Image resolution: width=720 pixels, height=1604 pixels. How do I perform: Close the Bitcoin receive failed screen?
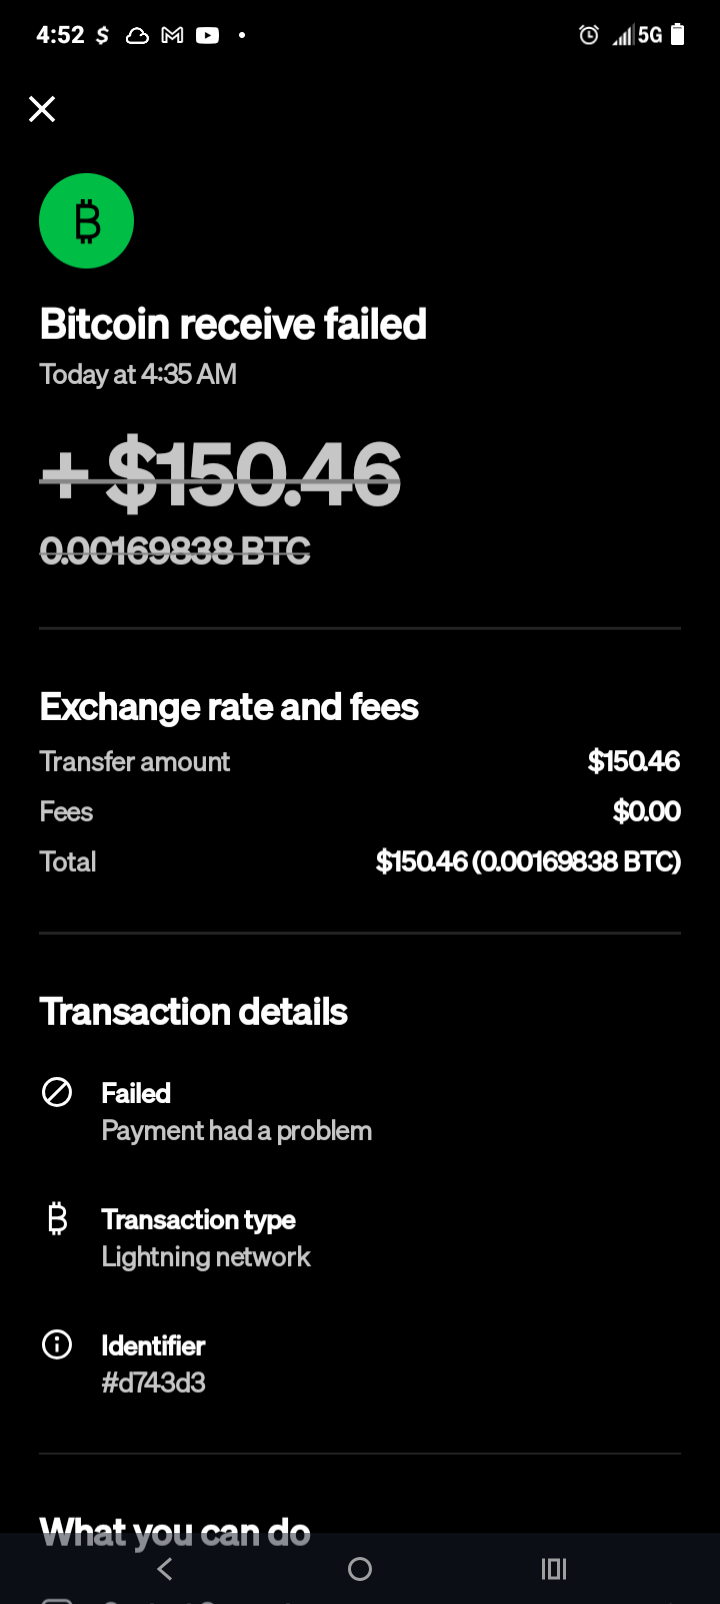(x=42, y=109)
